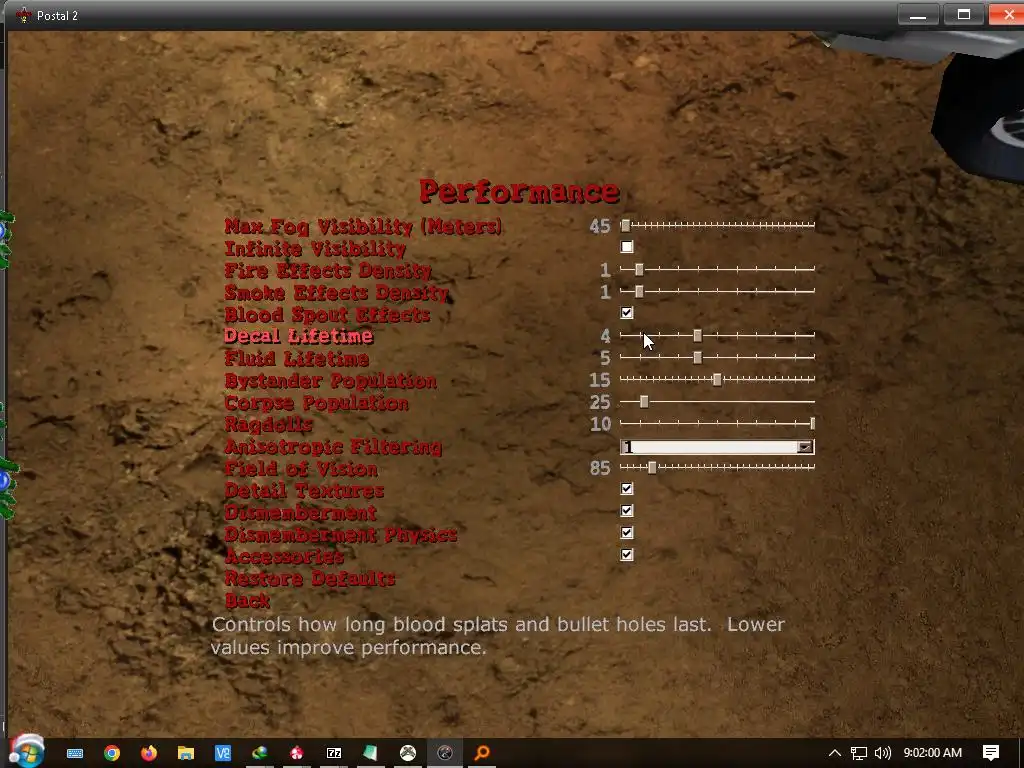The height and width of the screenshot is (768, 1024).
Task: Uncheck the Dismemberment checkbox
Action: tap(627, 511)
